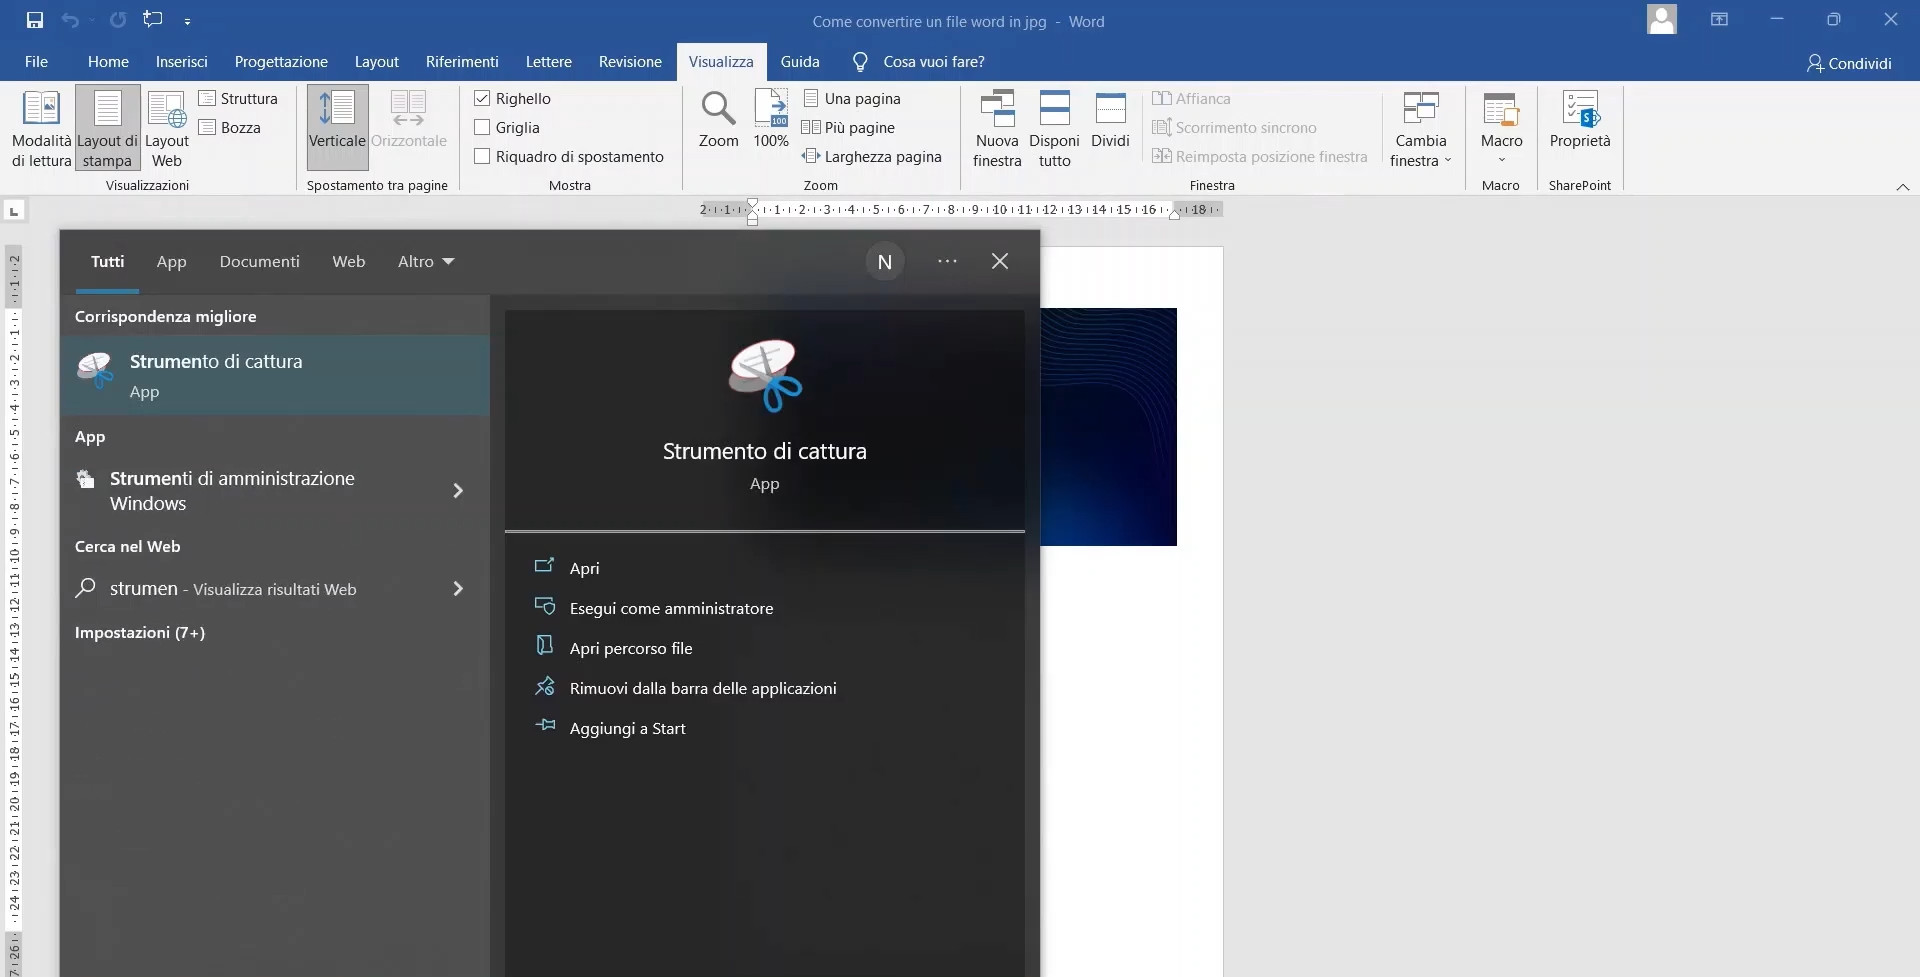The width and height of the screenshot is (1920, 977).
Task: Enable Riquadro di spostamento checkbox
Action: pos(482,157)
